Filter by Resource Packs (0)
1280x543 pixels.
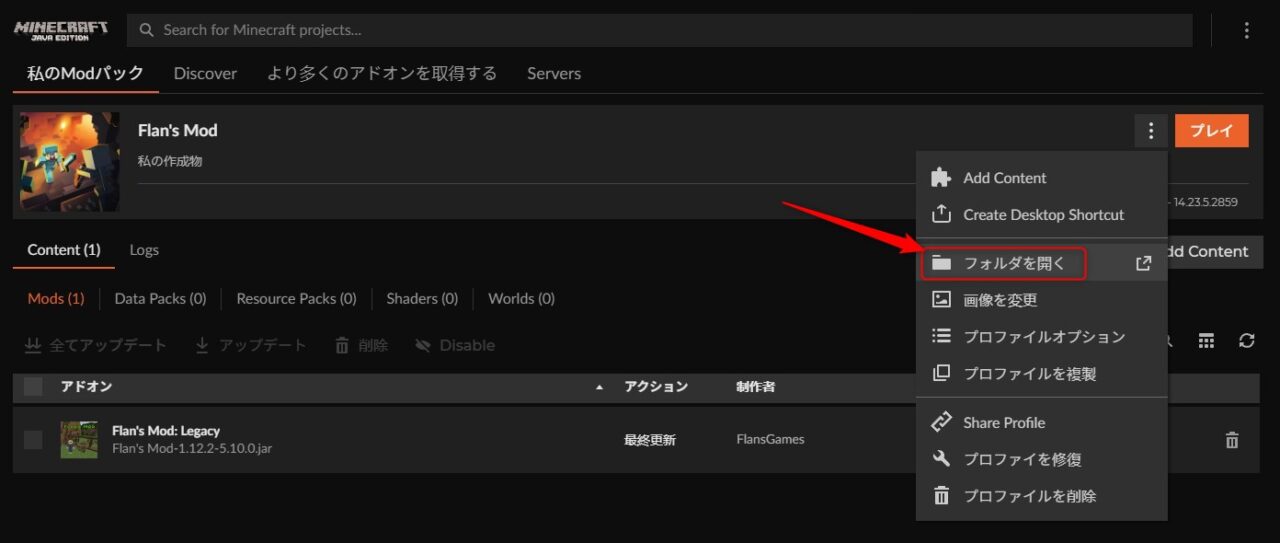point(296,298)
